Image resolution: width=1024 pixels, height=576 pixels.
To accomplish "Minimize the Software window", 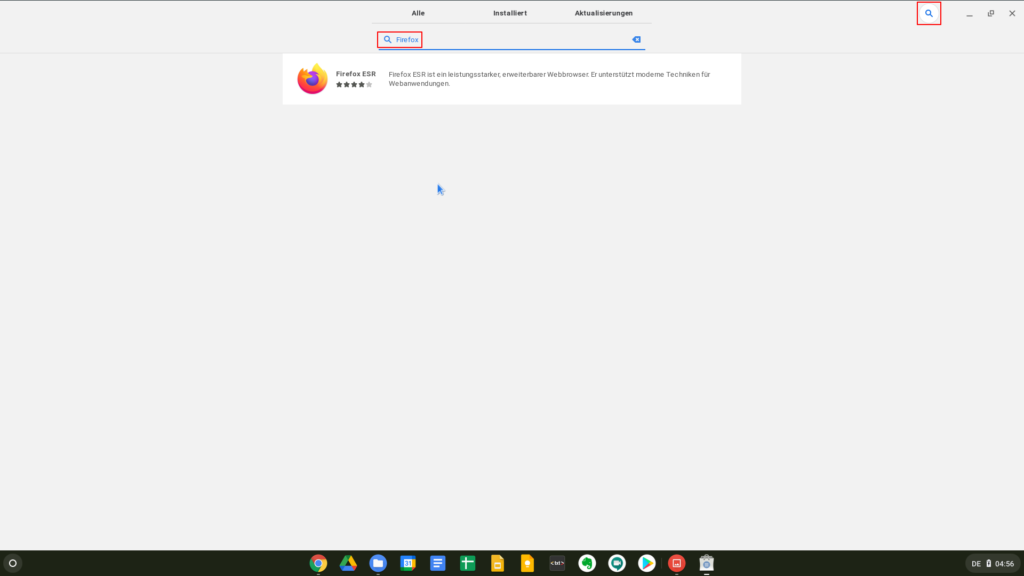I will click(969, 14).
